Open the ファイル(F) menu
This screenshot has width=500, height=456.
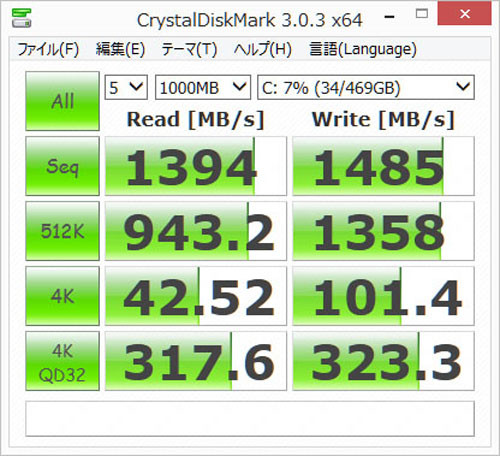48,49
